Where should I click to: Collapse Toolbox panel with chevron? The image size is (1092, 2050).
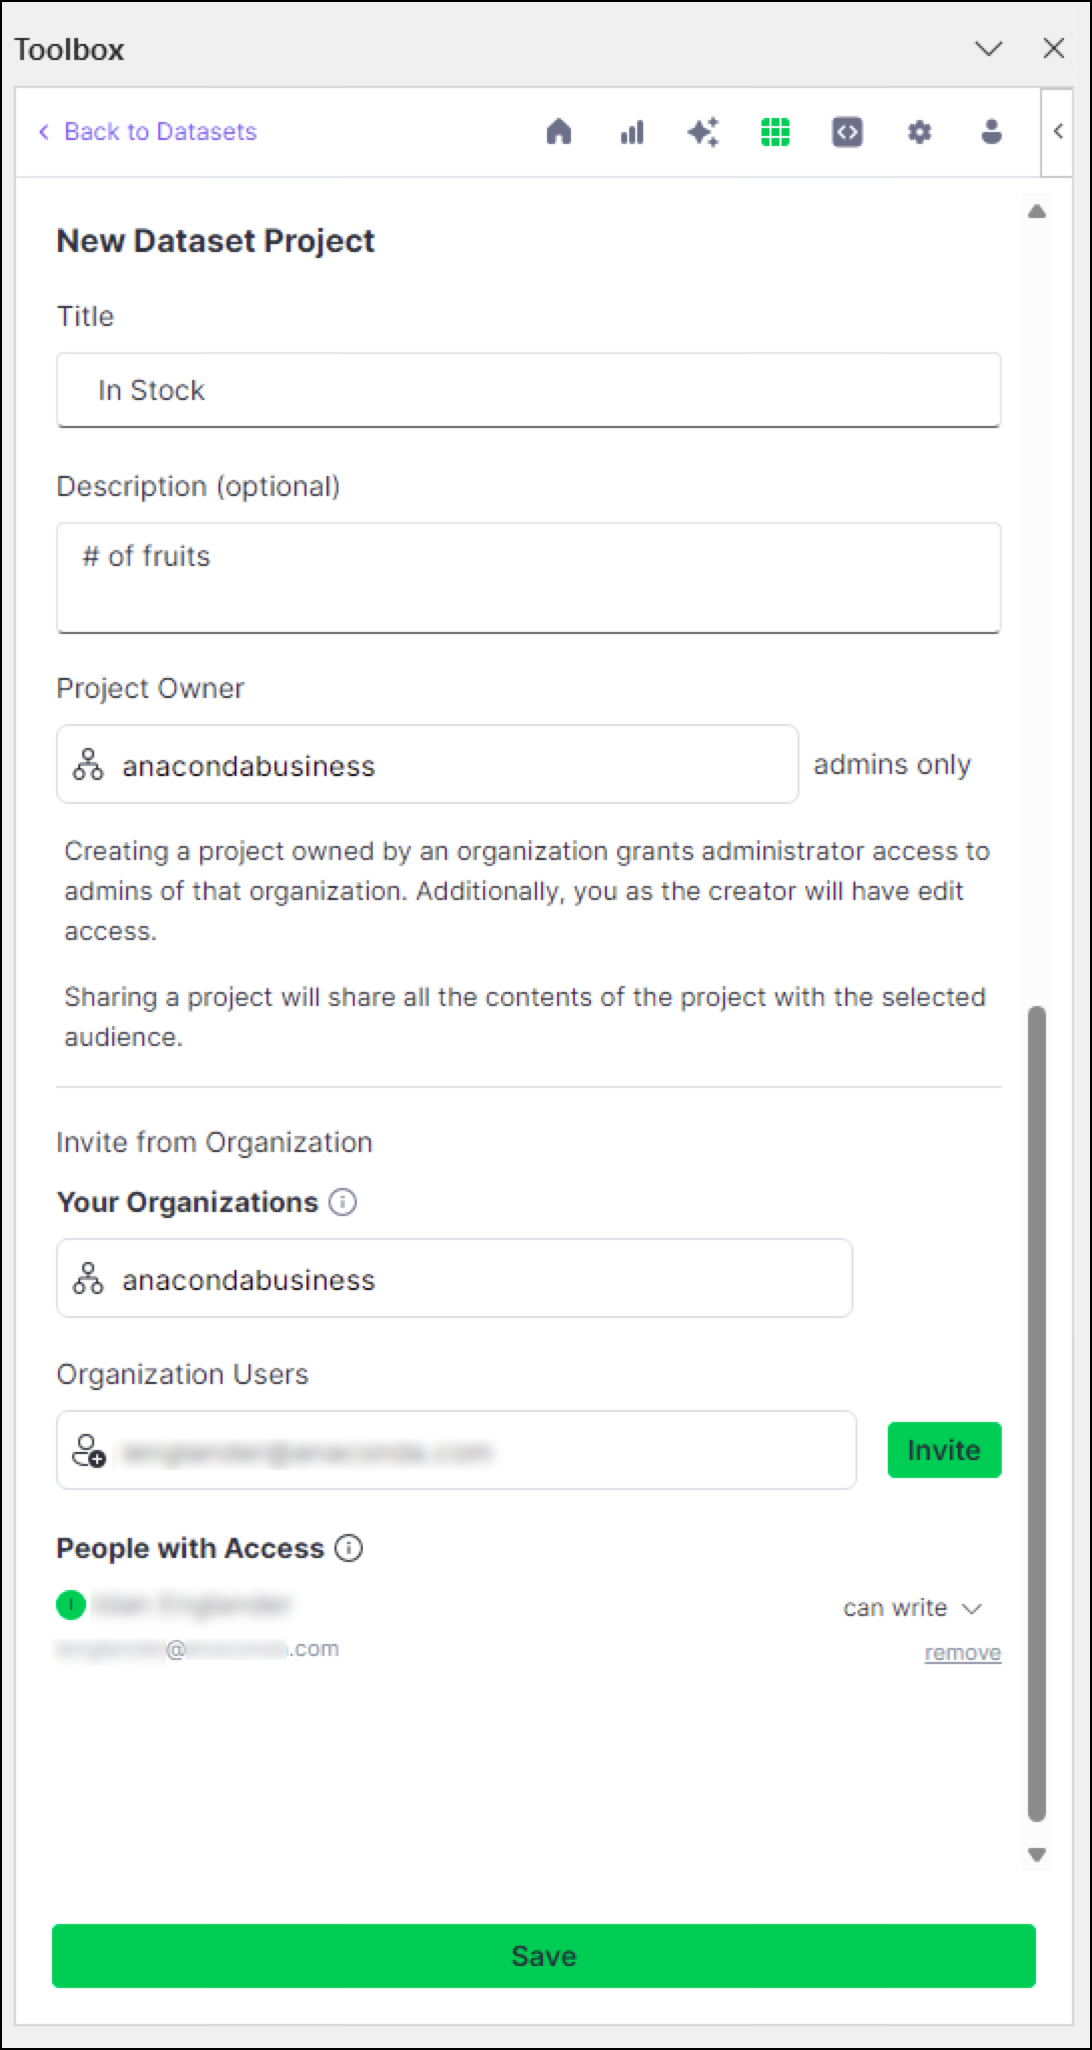988,49
